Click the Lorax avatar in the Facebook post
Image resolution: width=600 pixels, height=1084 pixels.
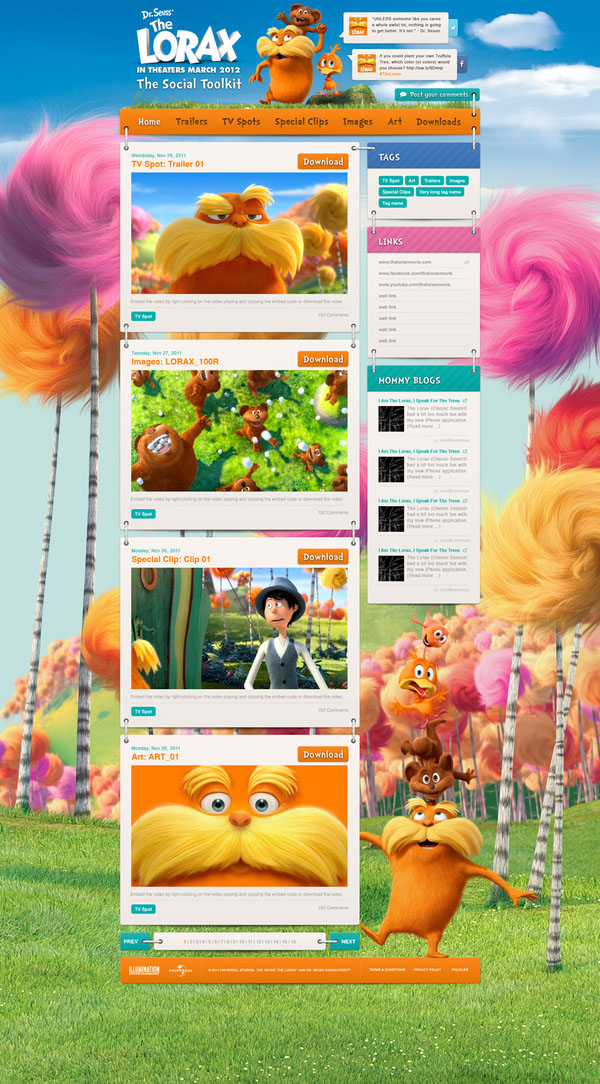click(x=367, y=64)
